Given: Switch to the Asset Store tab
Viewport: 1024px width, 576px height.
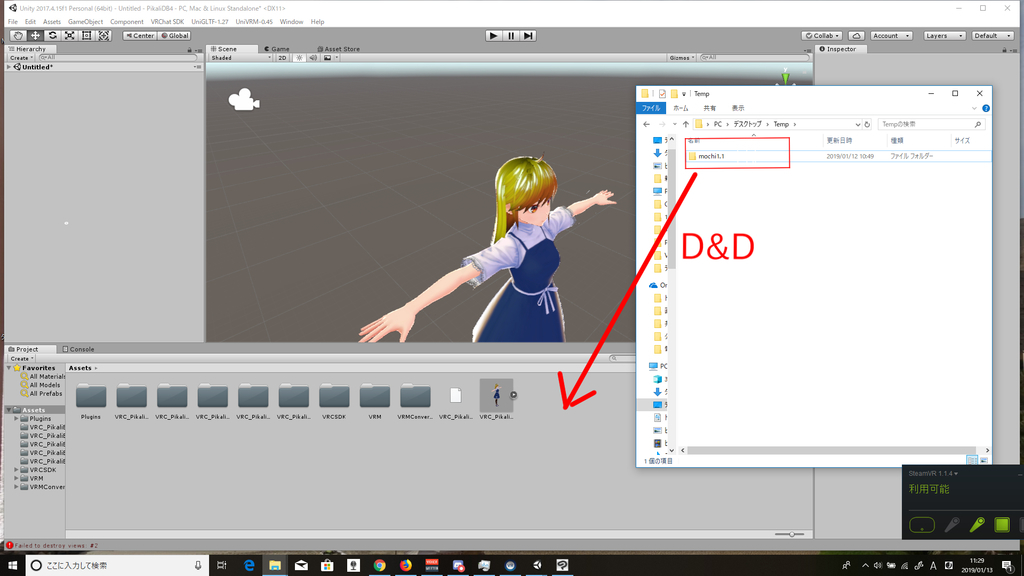Looking at the screenshot, I should [x=338, y=49].
